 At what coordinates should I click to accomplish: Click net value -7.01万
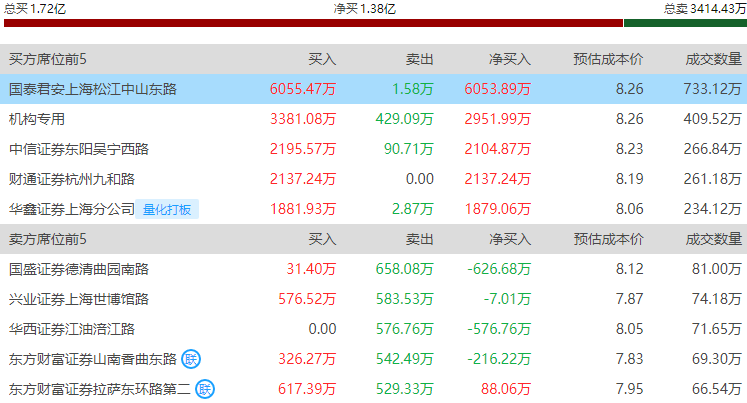click(x=507, y=299)
